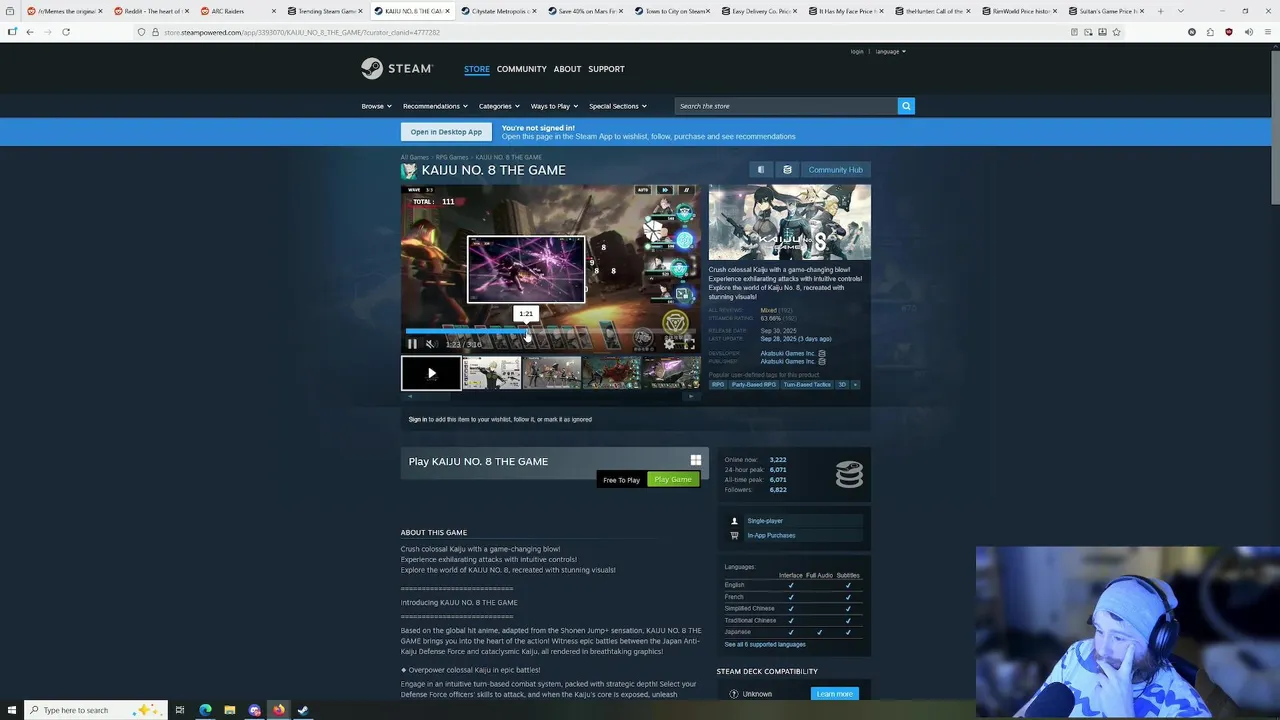The height and width of the screenshot is (720, 1280).
Task: Click the Steam logo
Action: 397,69
